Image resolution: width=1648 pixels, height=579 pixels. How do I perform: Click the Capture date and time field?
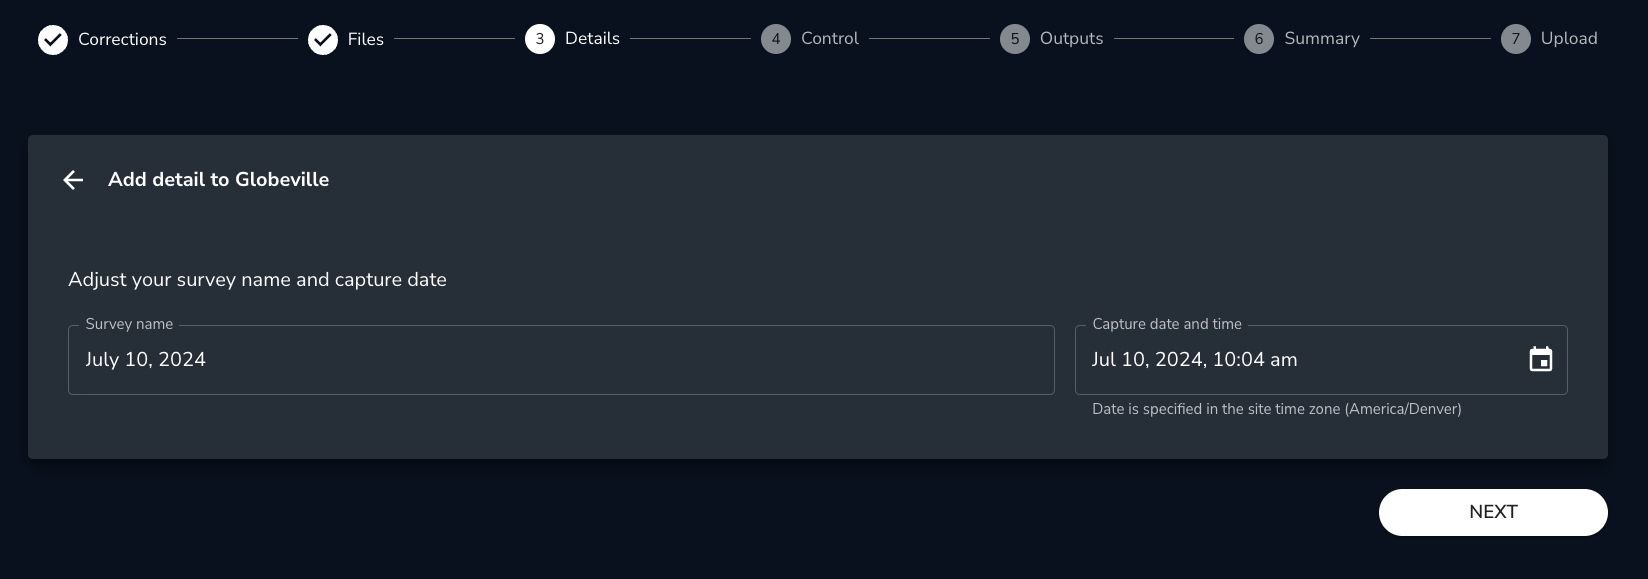(x=1300, y=360)
